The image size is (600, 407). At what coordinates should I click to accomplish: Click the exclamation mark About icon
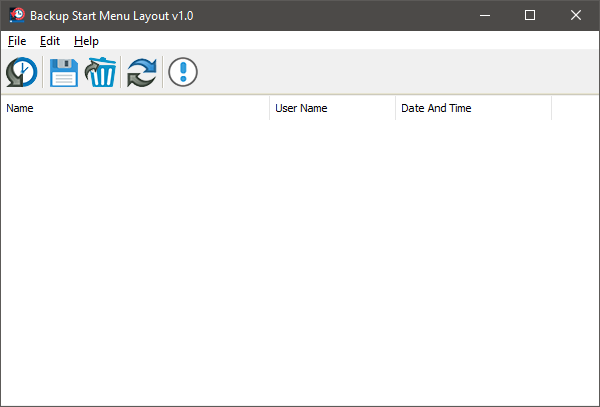(183, 72)
